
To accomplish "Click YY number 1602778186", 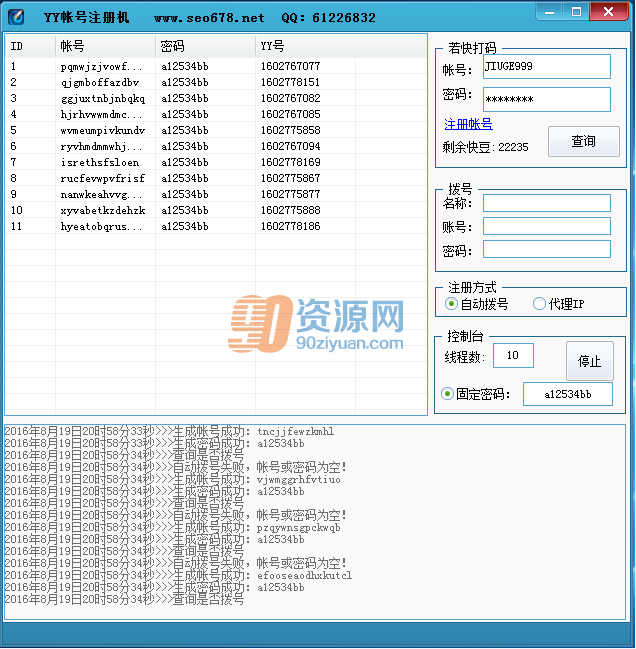I will [290, 226].
